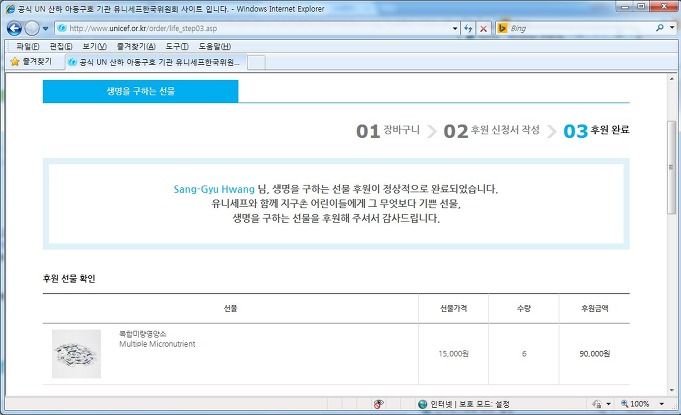Screen dimensions: 681x415
Task: Open the 편집(E) menu
Action: pos(61,46)
